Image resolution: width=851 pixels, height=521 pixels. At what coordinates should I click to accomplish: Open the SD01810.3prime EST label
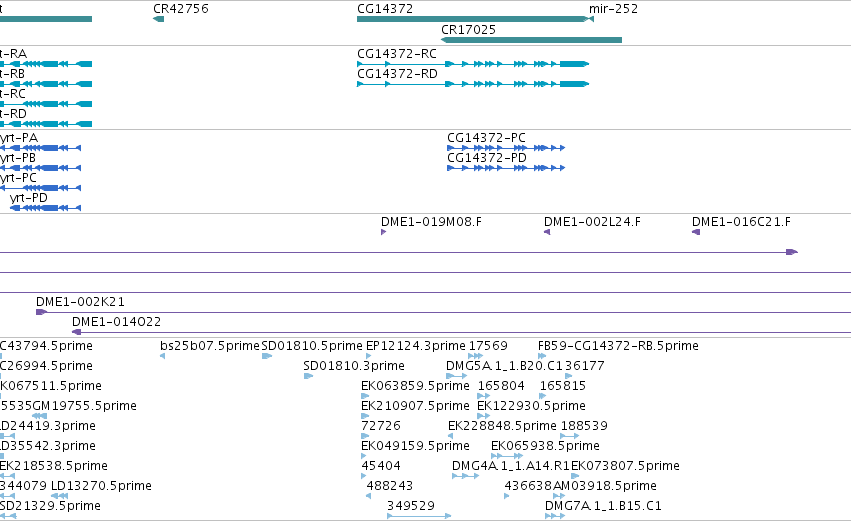[354, 366]
